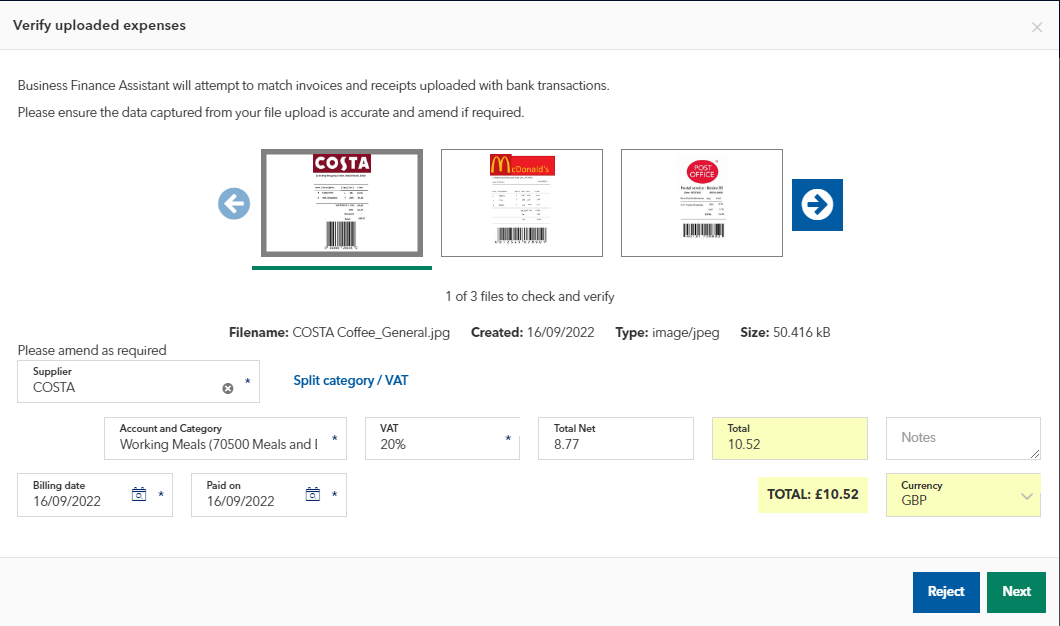Edit the Total 10.52 field
1060x626 pixels.
tap(790, 438)
